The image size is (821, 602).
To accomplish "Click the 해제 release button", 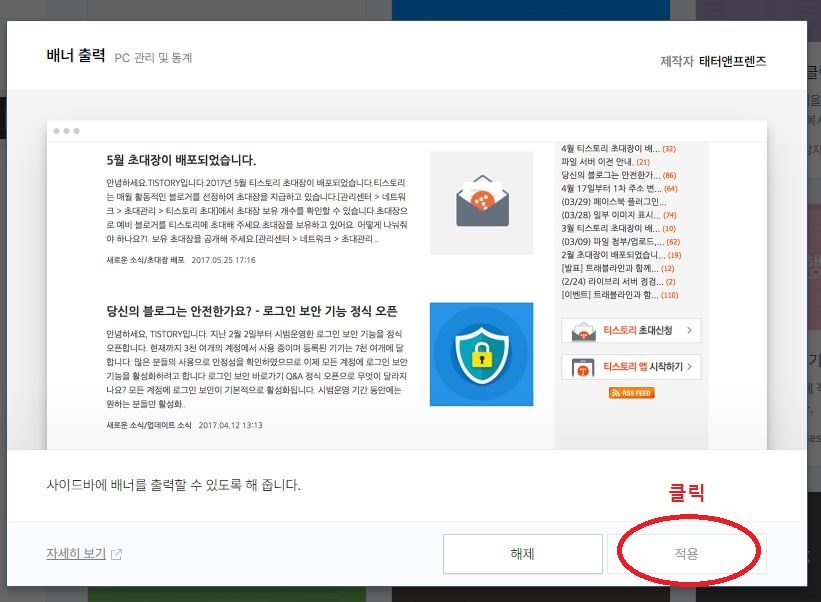I will [x=523, y=553].
